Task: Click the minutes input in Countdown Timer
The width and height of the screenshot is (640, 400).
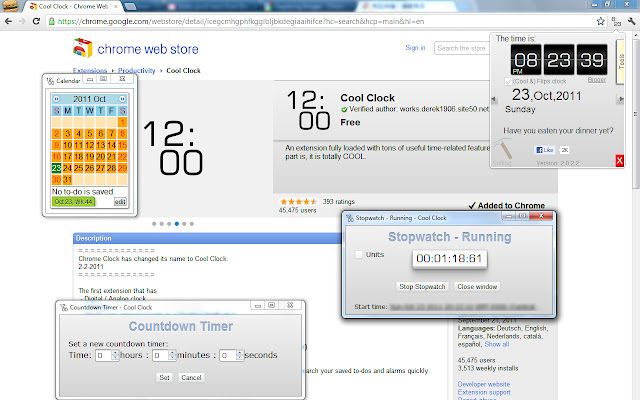Action: tap(161, 355)
